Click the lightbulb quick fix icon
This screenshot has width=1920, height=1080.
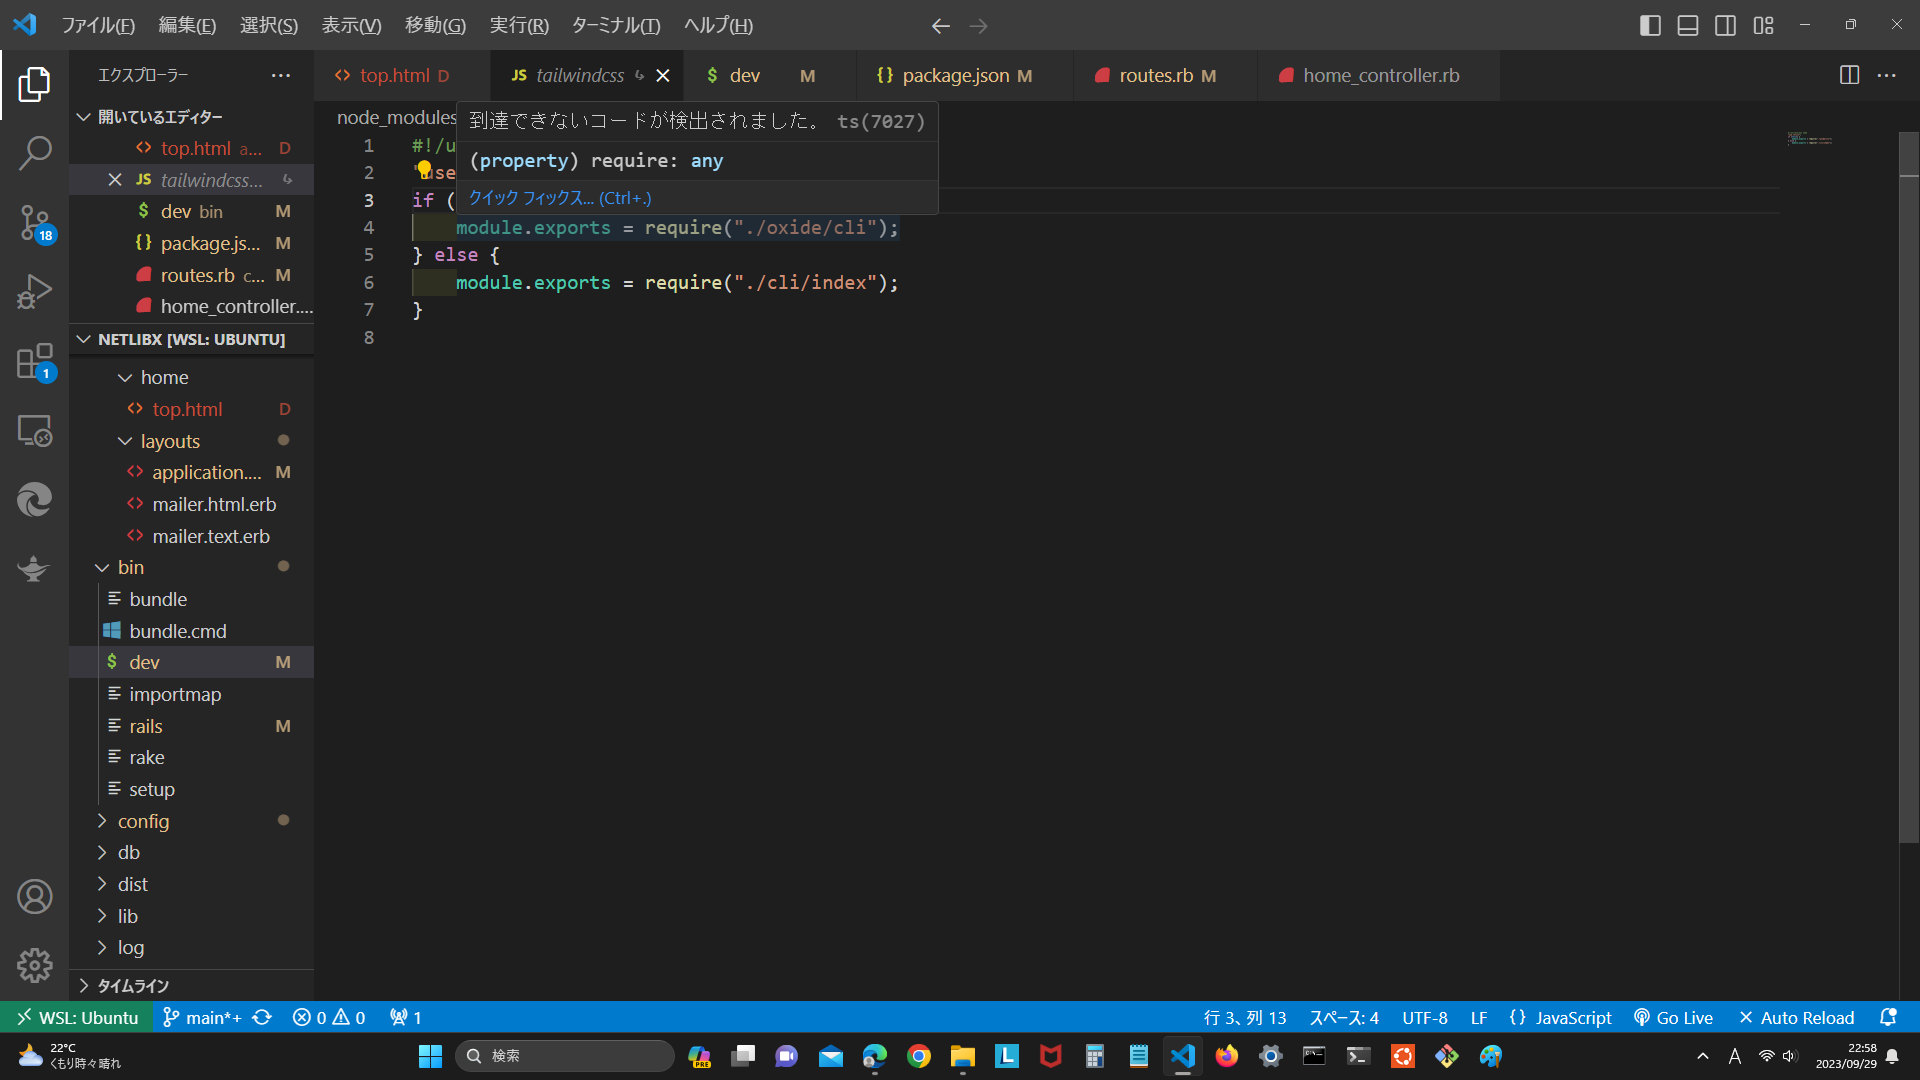tap(424, 170)
